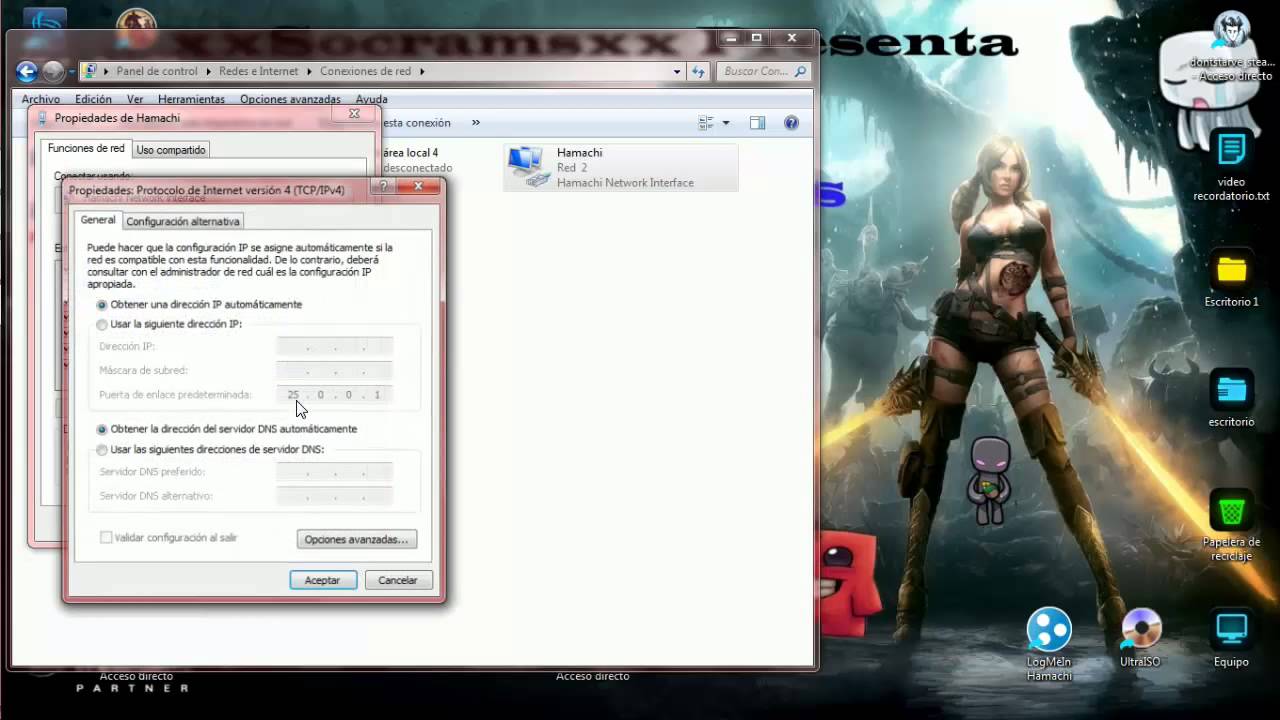The height and width of the screenshot is (720, 1280).
Task: Switch to Funciones de red tab
Action: [86, 148]
